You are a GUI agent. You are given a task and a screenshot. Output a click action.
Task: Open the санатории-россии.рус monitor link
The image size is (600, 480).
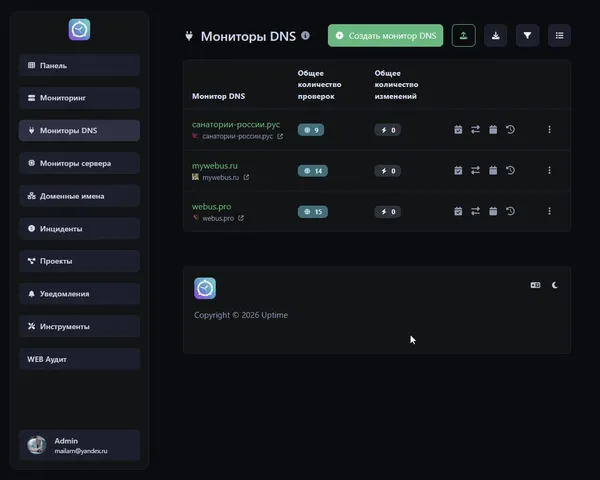point(236,124)
